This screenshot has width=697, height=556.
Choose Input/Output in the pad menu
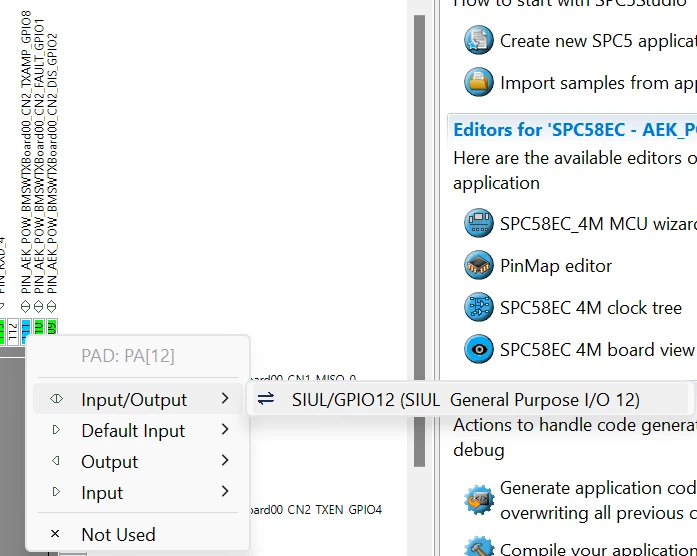pos(138,399)
